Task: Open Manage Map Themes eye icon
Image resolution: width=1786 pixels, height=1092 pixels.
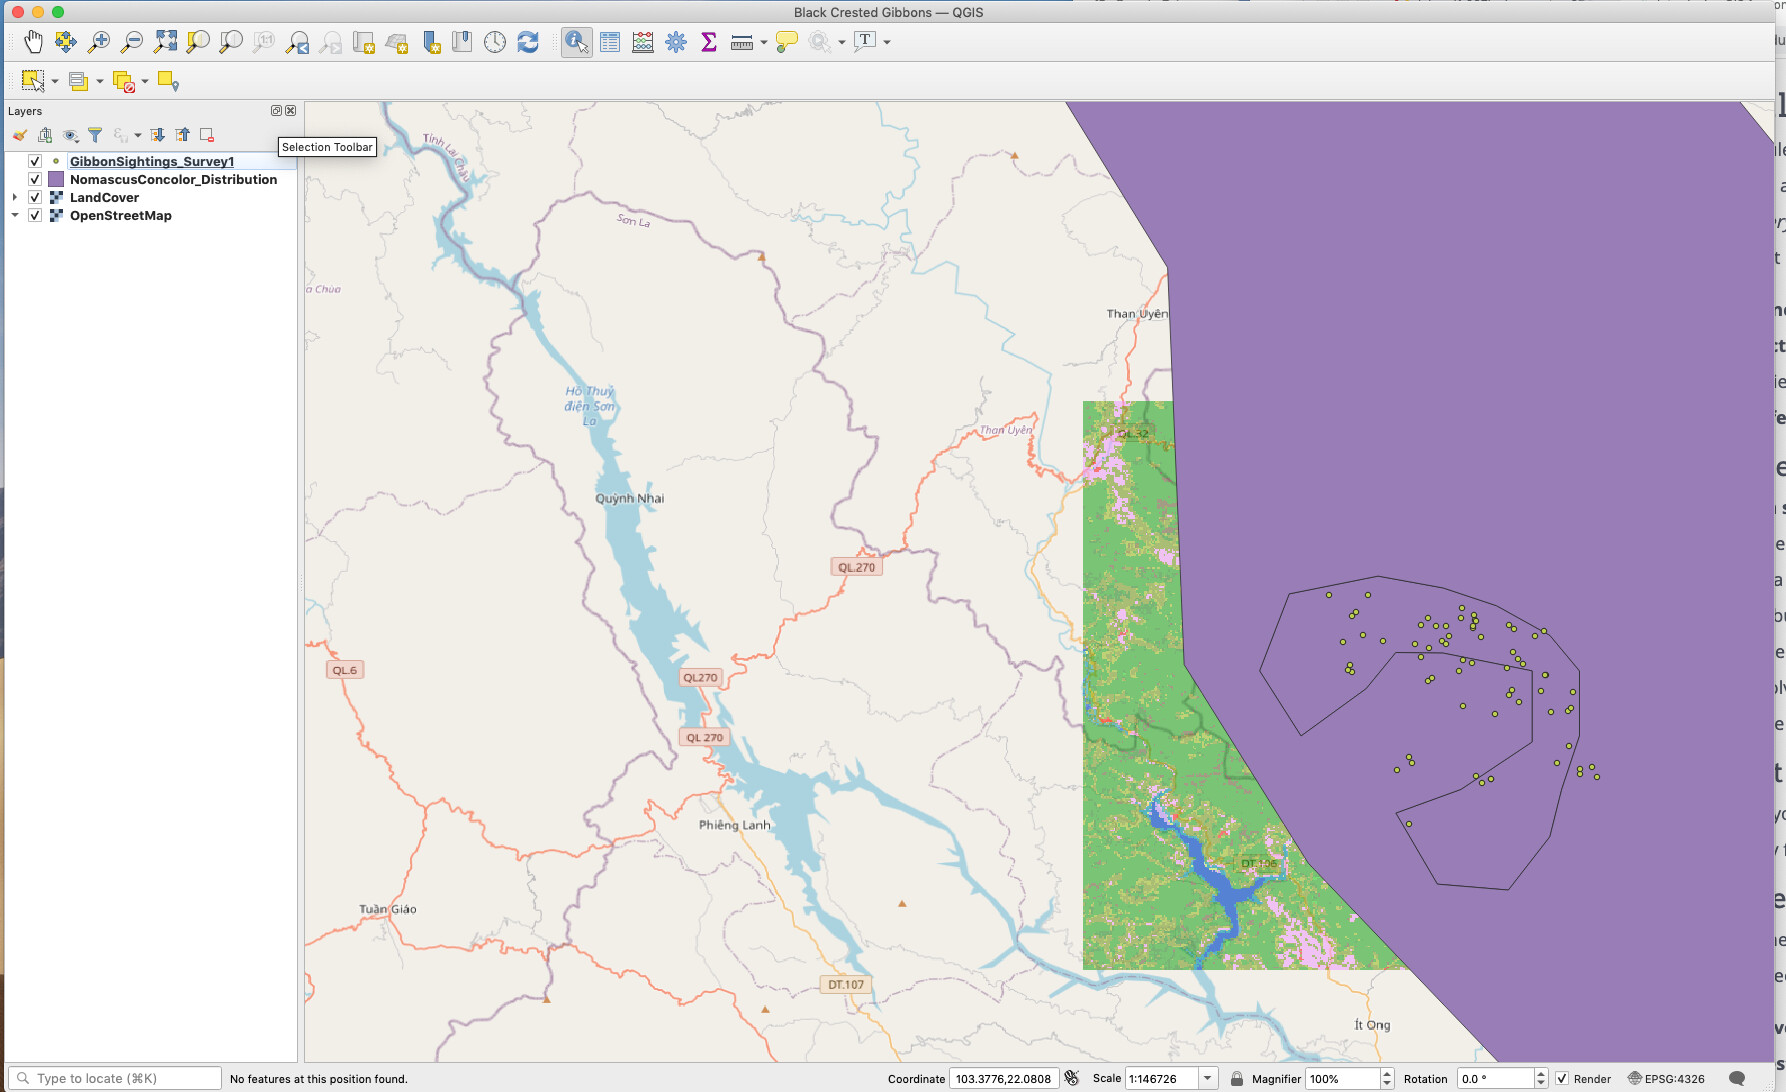Action: coord(70,135)
